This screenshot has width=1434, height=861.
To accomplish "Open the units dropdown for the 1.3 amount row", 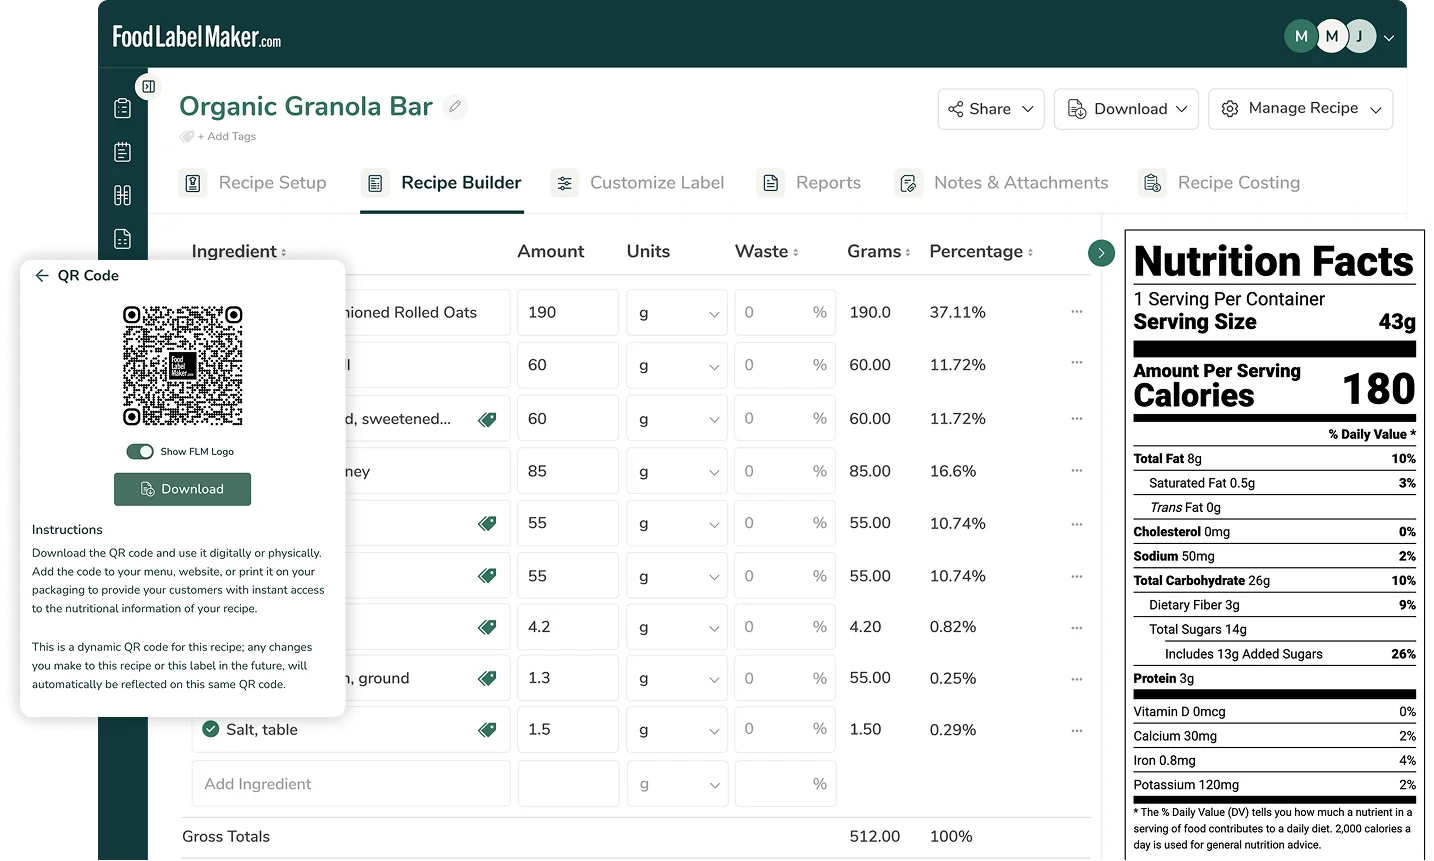I will [679, 678].
